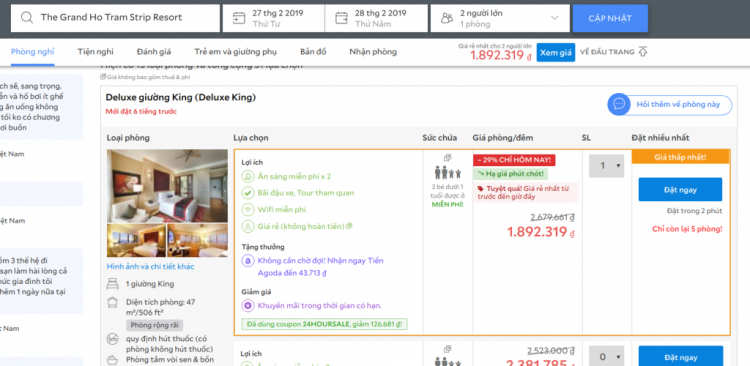Click the back-to-top arrow icon
Screen dimensions: 750x366
pyautogui.click(x=643, y=52)
